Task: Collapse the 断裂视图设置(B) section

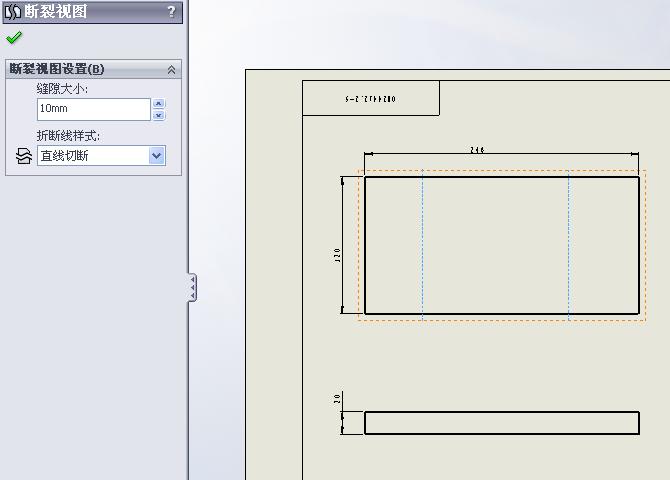Action: click(x=171, y=70)
